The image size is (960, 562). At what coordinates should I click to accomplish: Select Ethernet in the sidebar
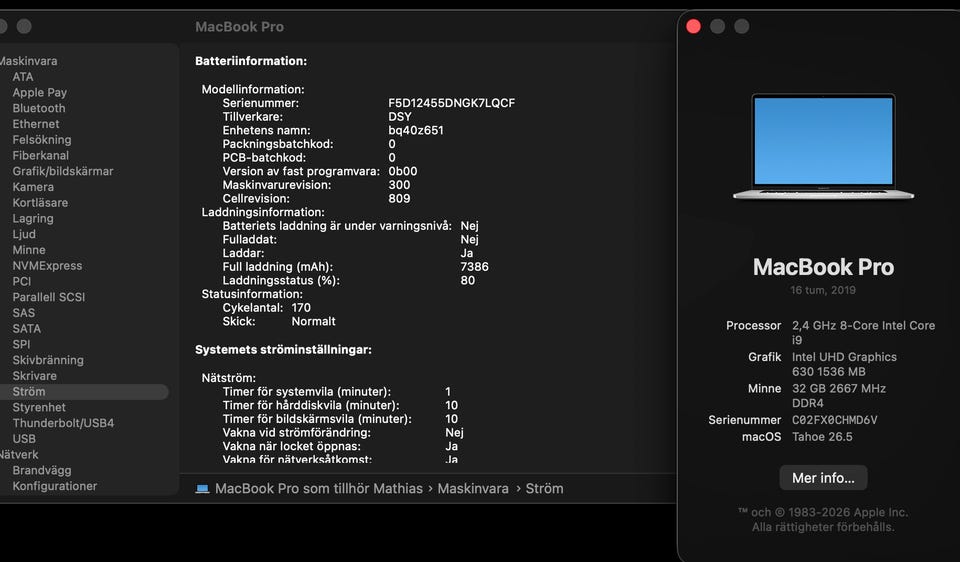36,124
